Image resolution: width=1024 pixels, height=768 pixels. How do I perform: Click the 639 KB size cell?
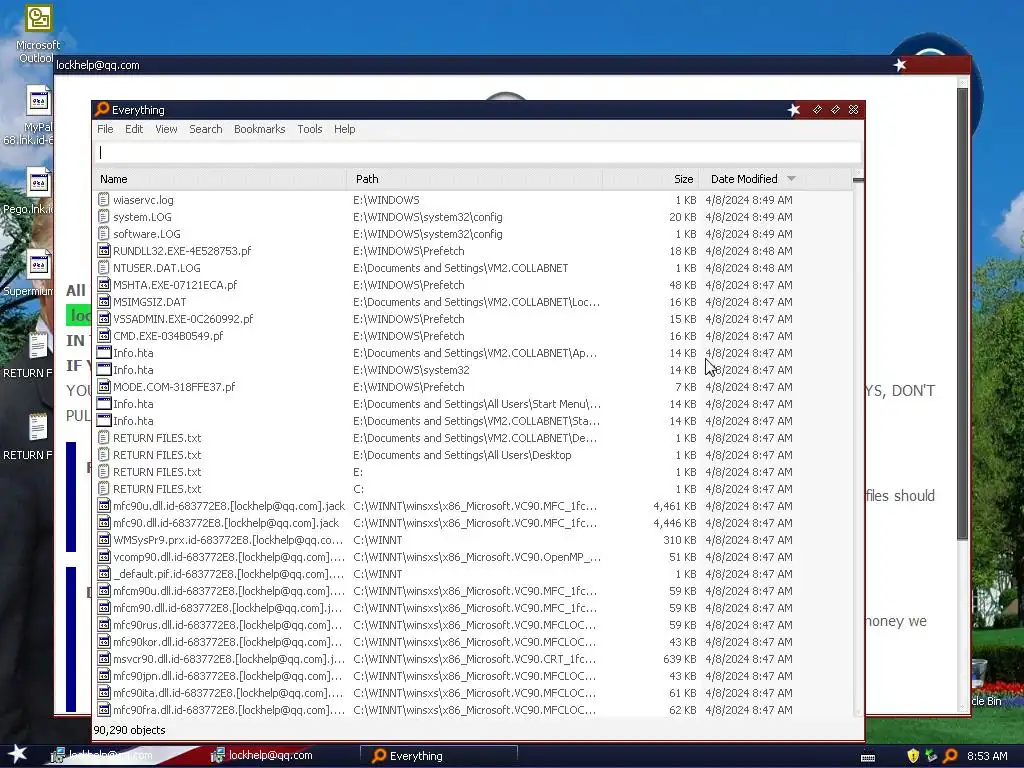pyautogui.click(x=680, y=659)
